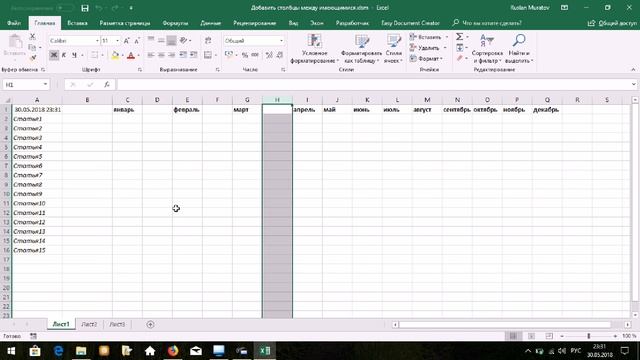
Task: Switch to the Вид ribbon tab
Action: 293,23
